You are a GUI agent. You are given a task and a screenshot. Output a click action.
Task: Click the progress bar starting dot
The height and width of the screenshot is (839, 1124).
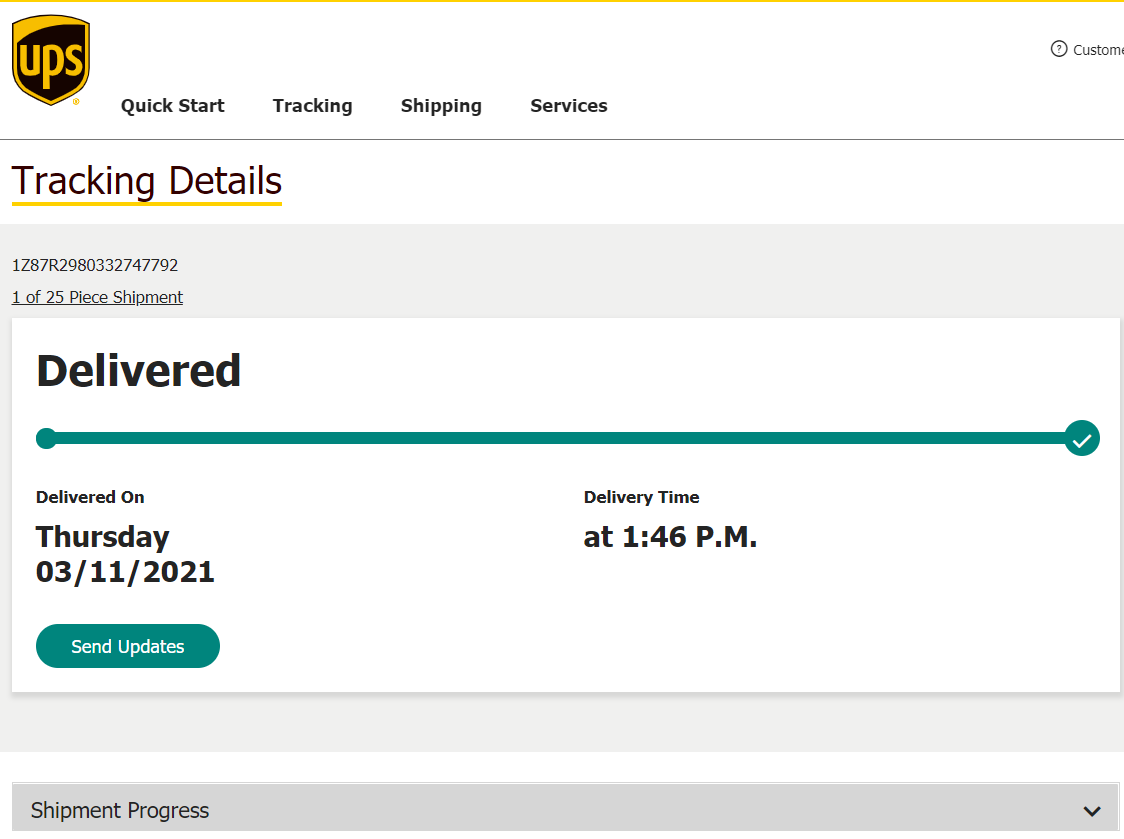click(x=46, y=438)
